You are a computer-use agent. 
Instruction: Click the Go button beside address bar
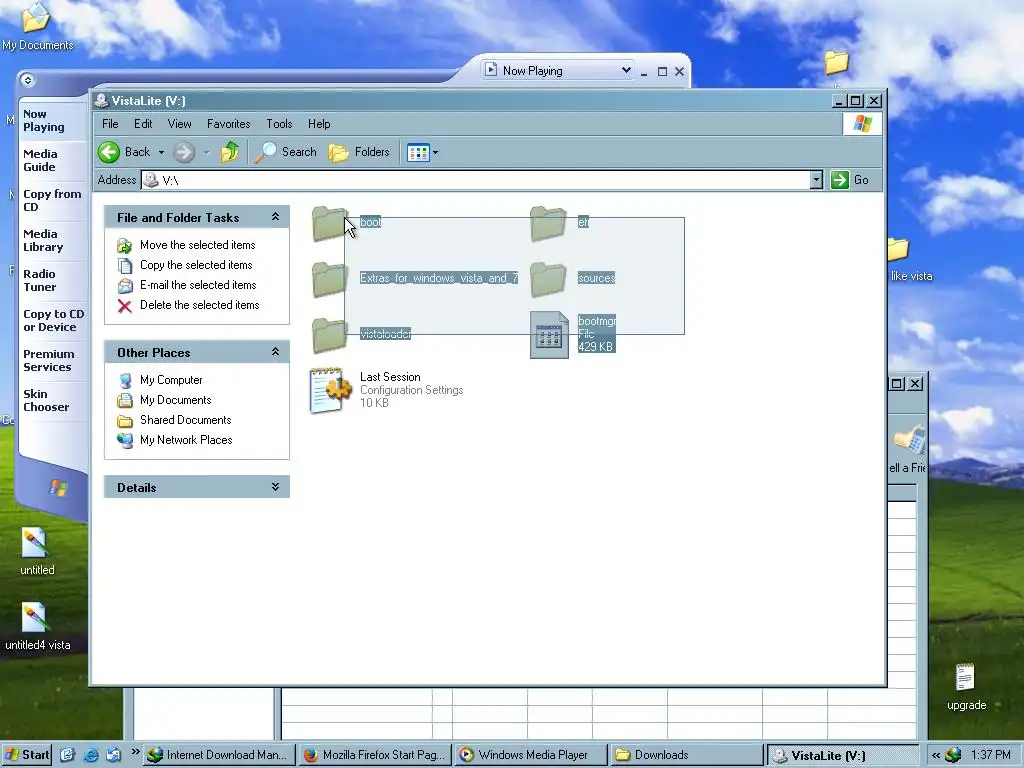coord(850,180)
